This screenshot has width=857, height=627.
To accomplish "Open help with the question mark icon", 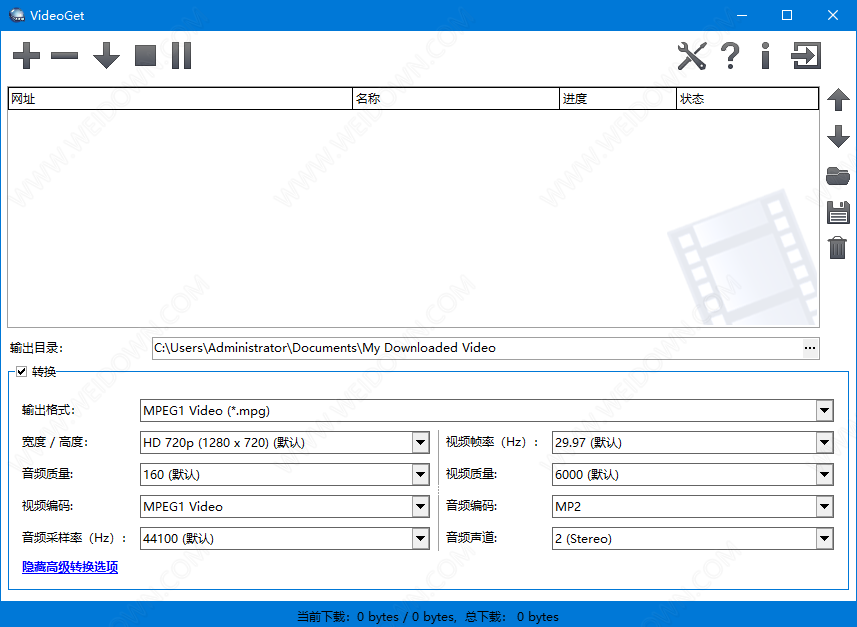I will point(730,56).
